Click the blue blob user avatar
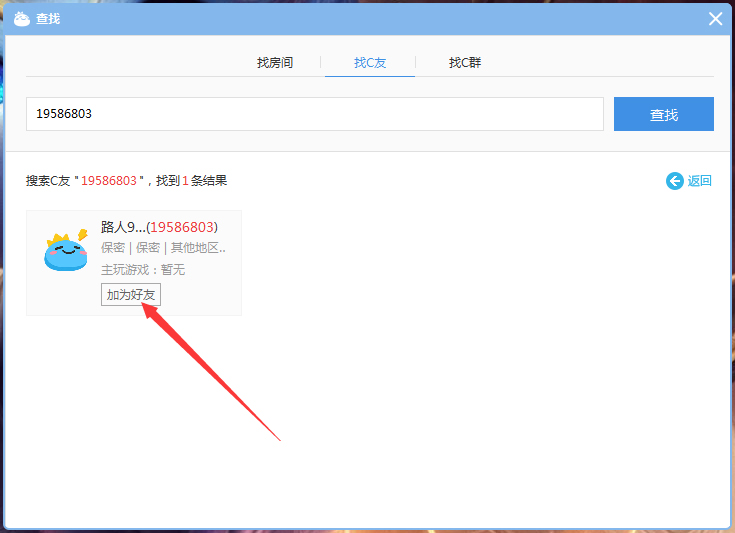Viewport: 735px width, 533px height. (x=66, y=250)
